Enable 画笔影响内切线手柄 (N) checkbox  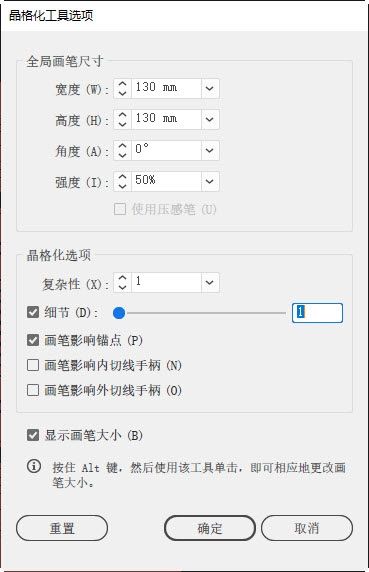click(x=33, y=365)
